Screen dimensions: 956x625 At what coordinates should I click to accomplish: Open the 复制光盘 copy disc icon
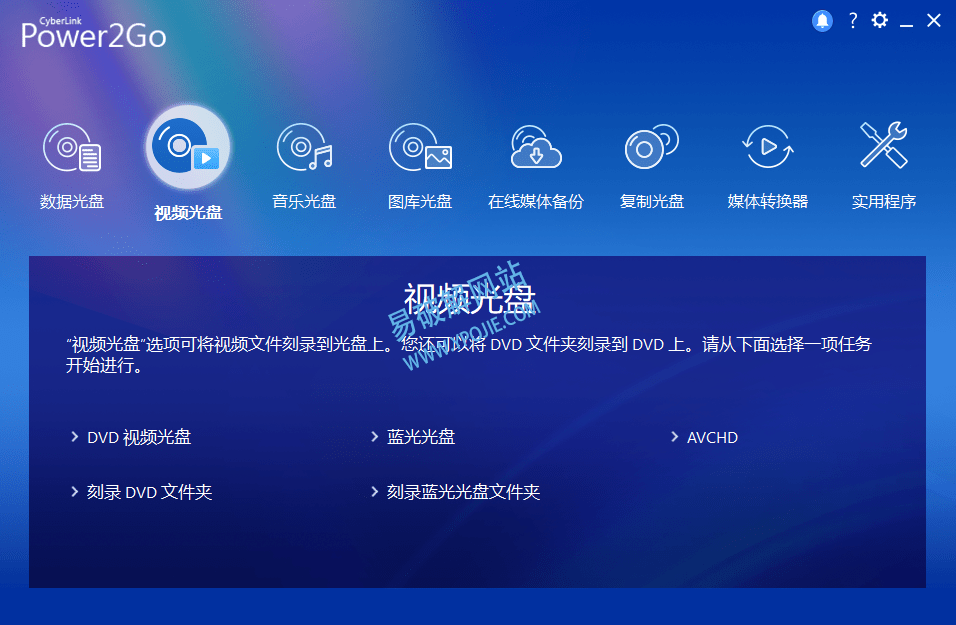point(652,147)
